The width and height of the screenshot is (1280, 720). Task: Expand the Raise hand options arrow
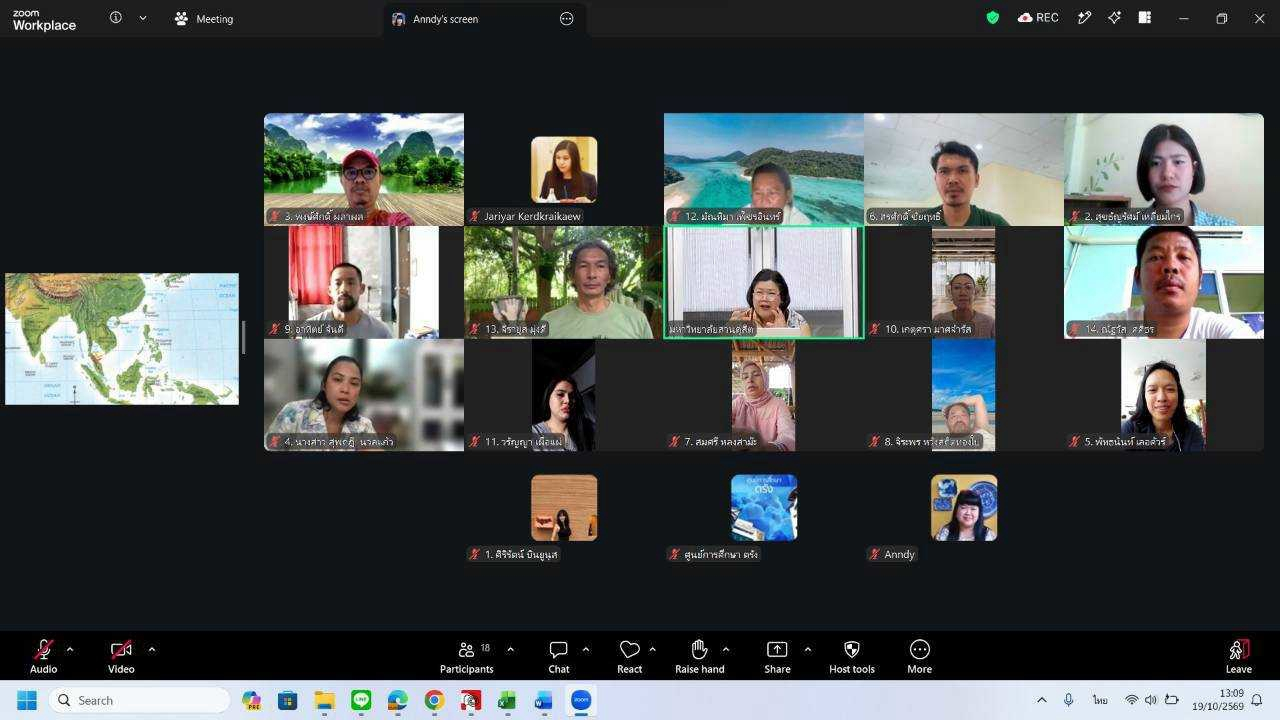725,649
